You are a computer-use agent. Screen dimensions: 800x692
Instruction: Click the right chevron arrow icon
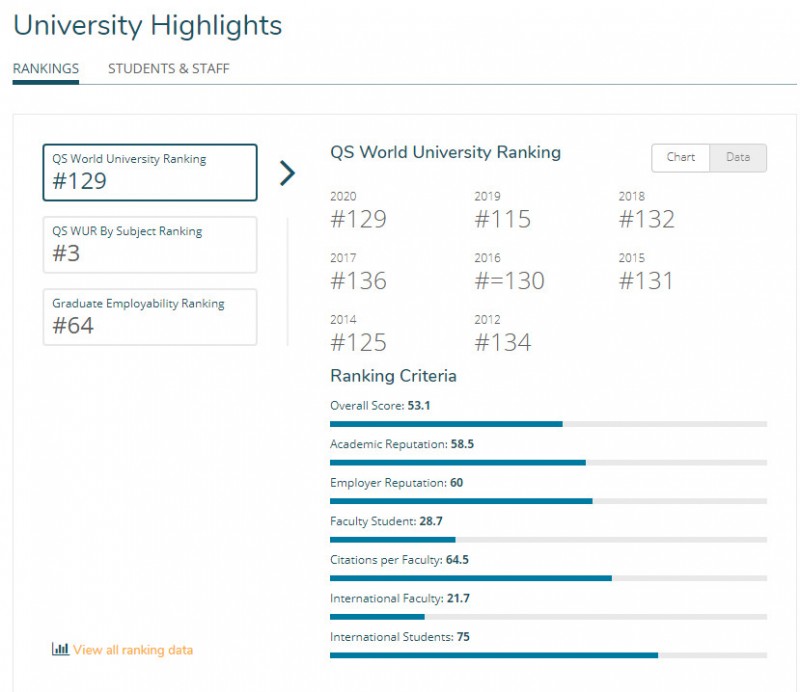coord(288,173)
